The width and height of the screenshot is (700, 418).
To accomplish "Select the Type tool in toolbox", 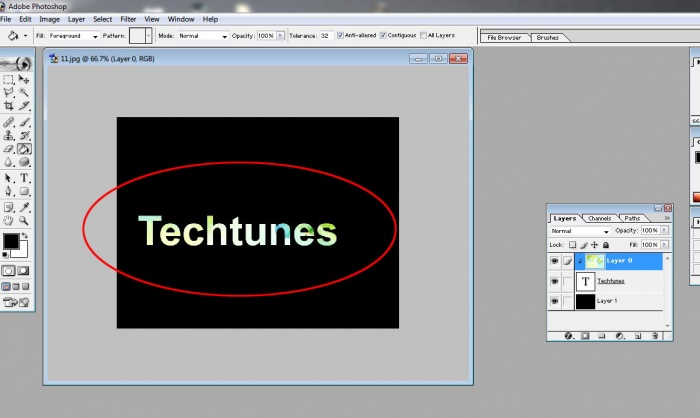I will coord(24,178).
